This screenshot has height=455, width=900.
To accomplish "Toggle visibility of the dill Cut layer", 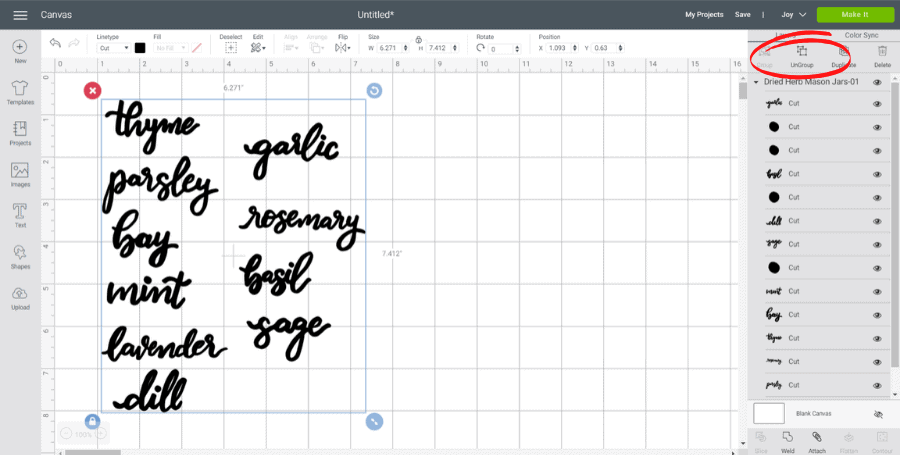I will (x=877, y=221).
